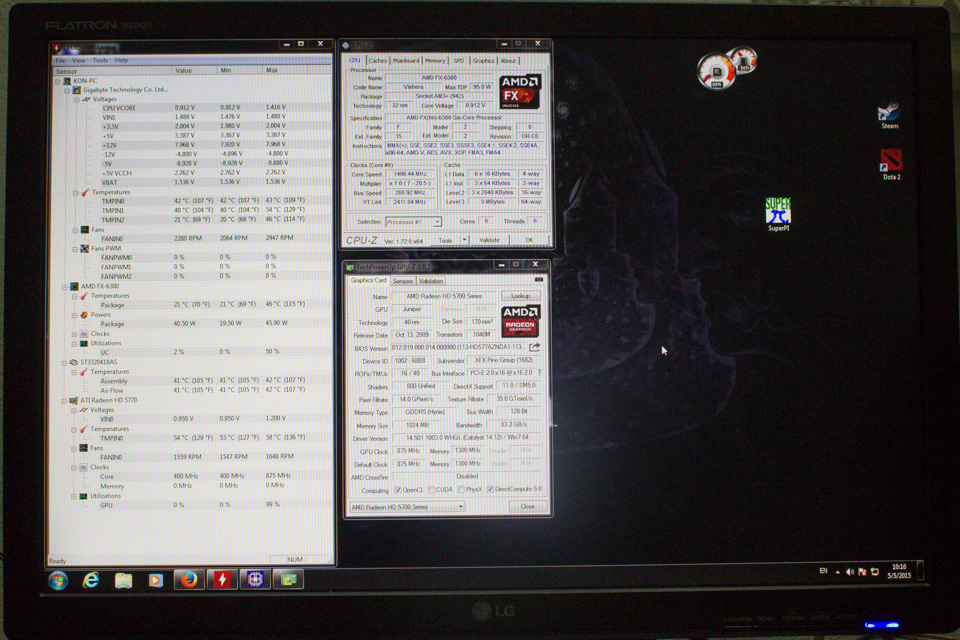960x640 pixels.
Task: Toggle OpenCL checkbox in GPU-Z
Action: [398, 489]
